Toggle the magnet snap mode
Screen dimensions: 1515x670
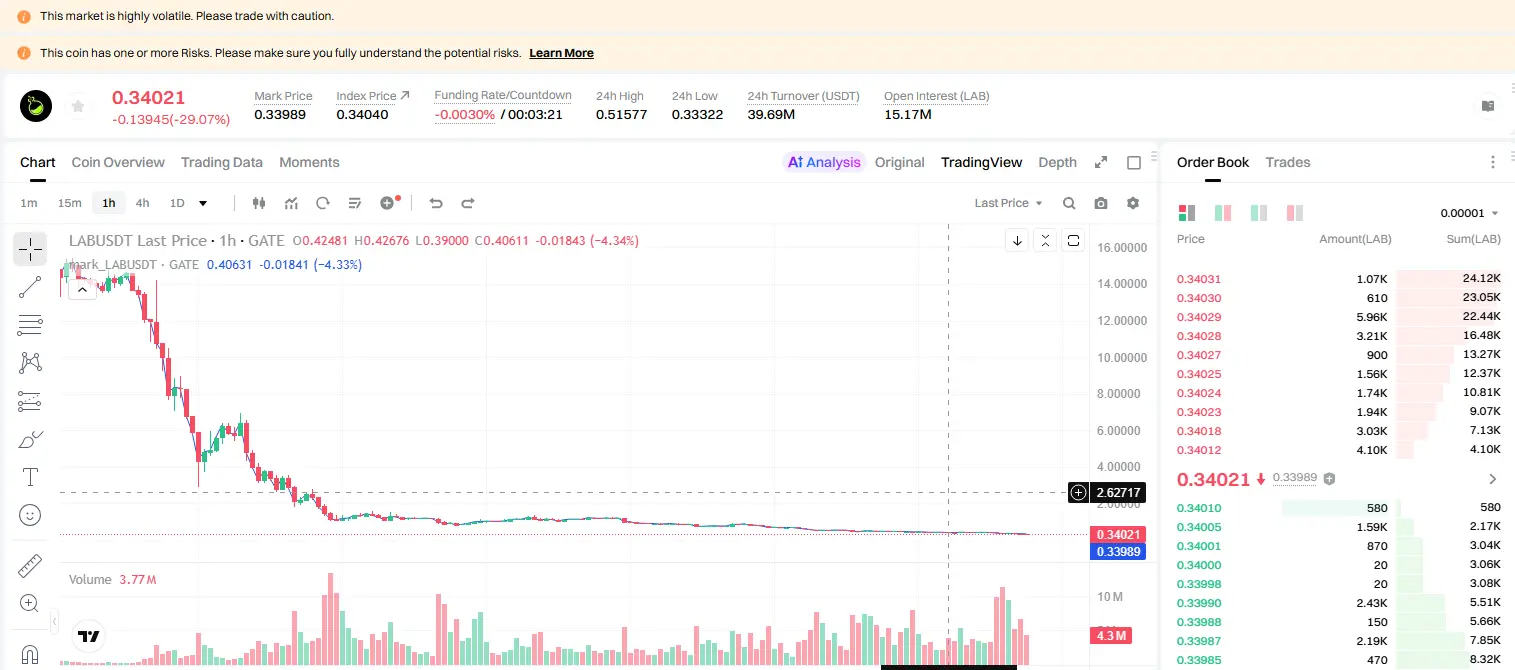coord(30,654)
